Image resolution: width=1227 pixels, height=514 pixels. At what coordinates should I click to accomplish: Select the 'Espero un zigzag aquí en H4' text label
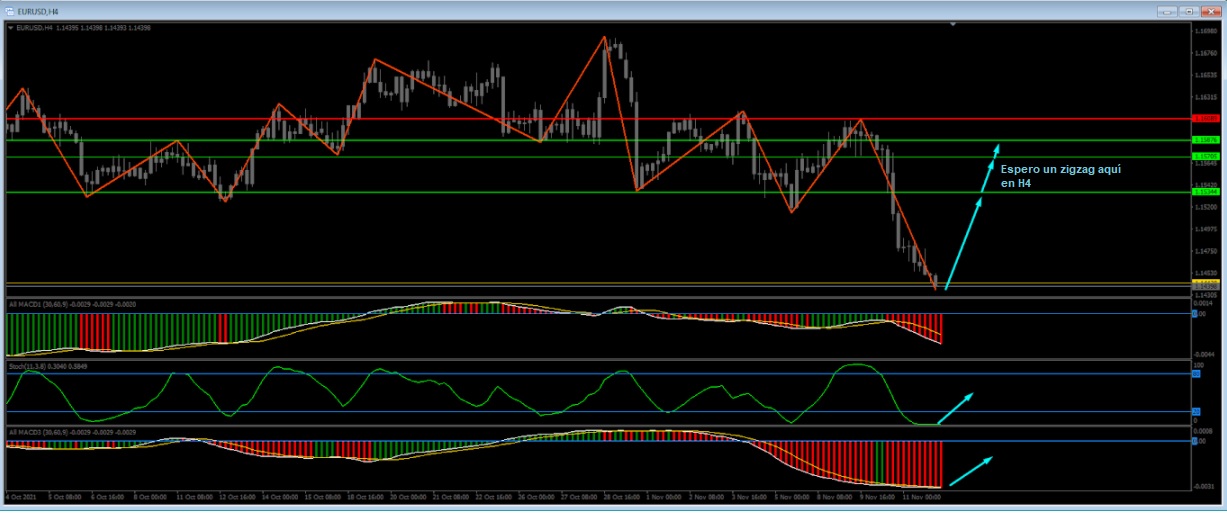(1060, 177)
